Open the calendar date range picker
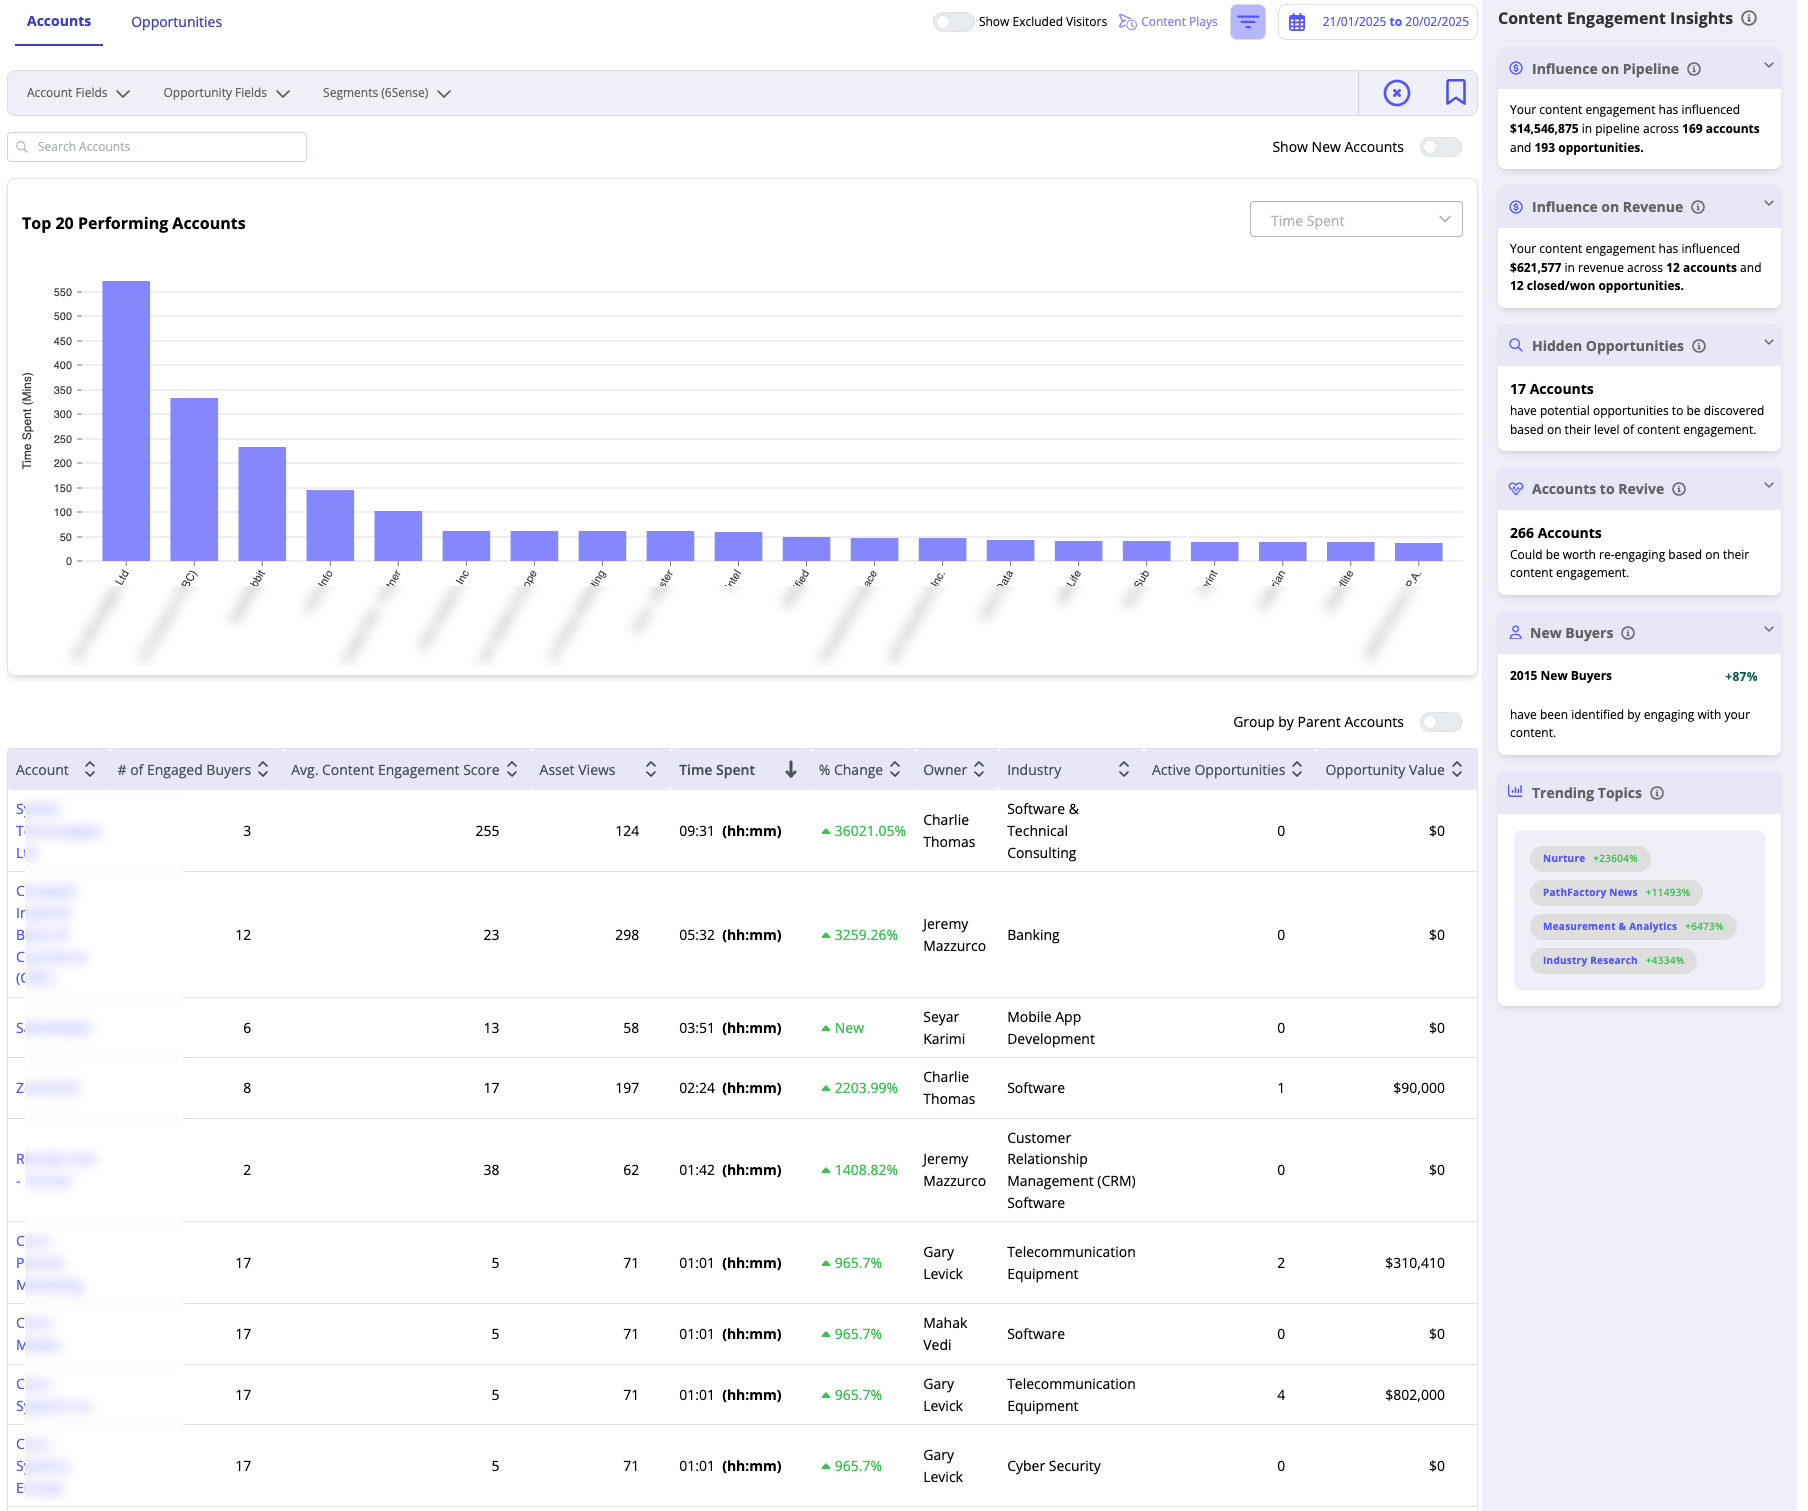The image size is (1808, 1511). coord(1378,22)
